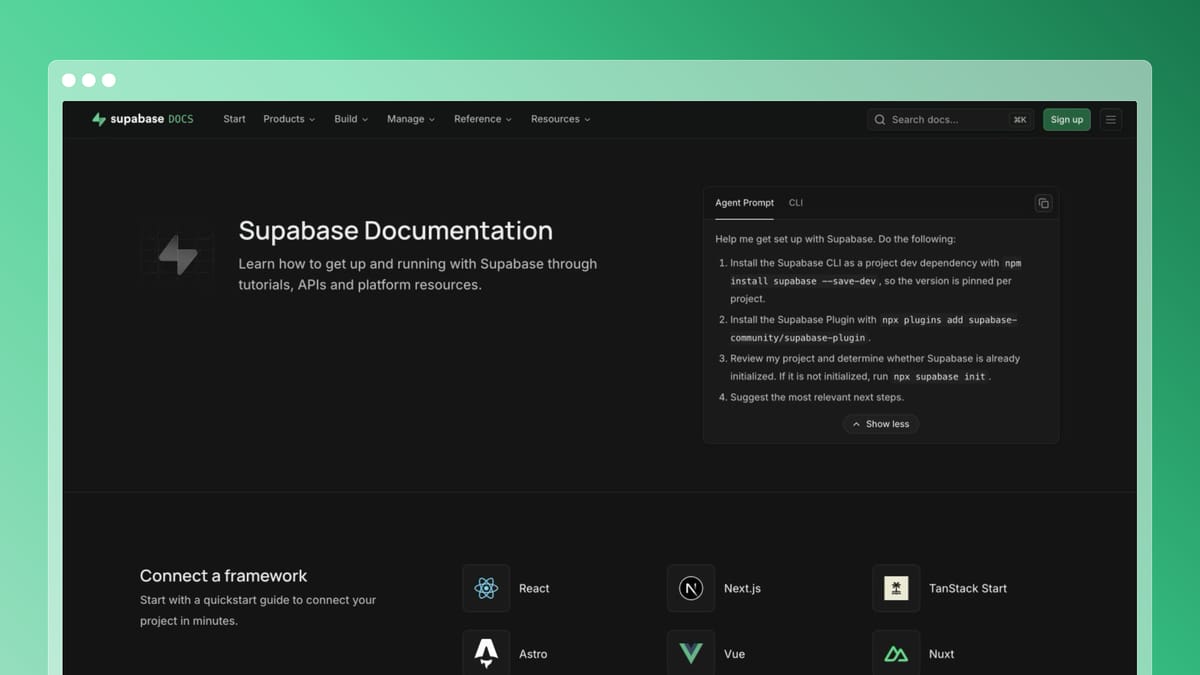1200x675 pixels.
Task: Open the Vue quickstart link
Action: 734,654
